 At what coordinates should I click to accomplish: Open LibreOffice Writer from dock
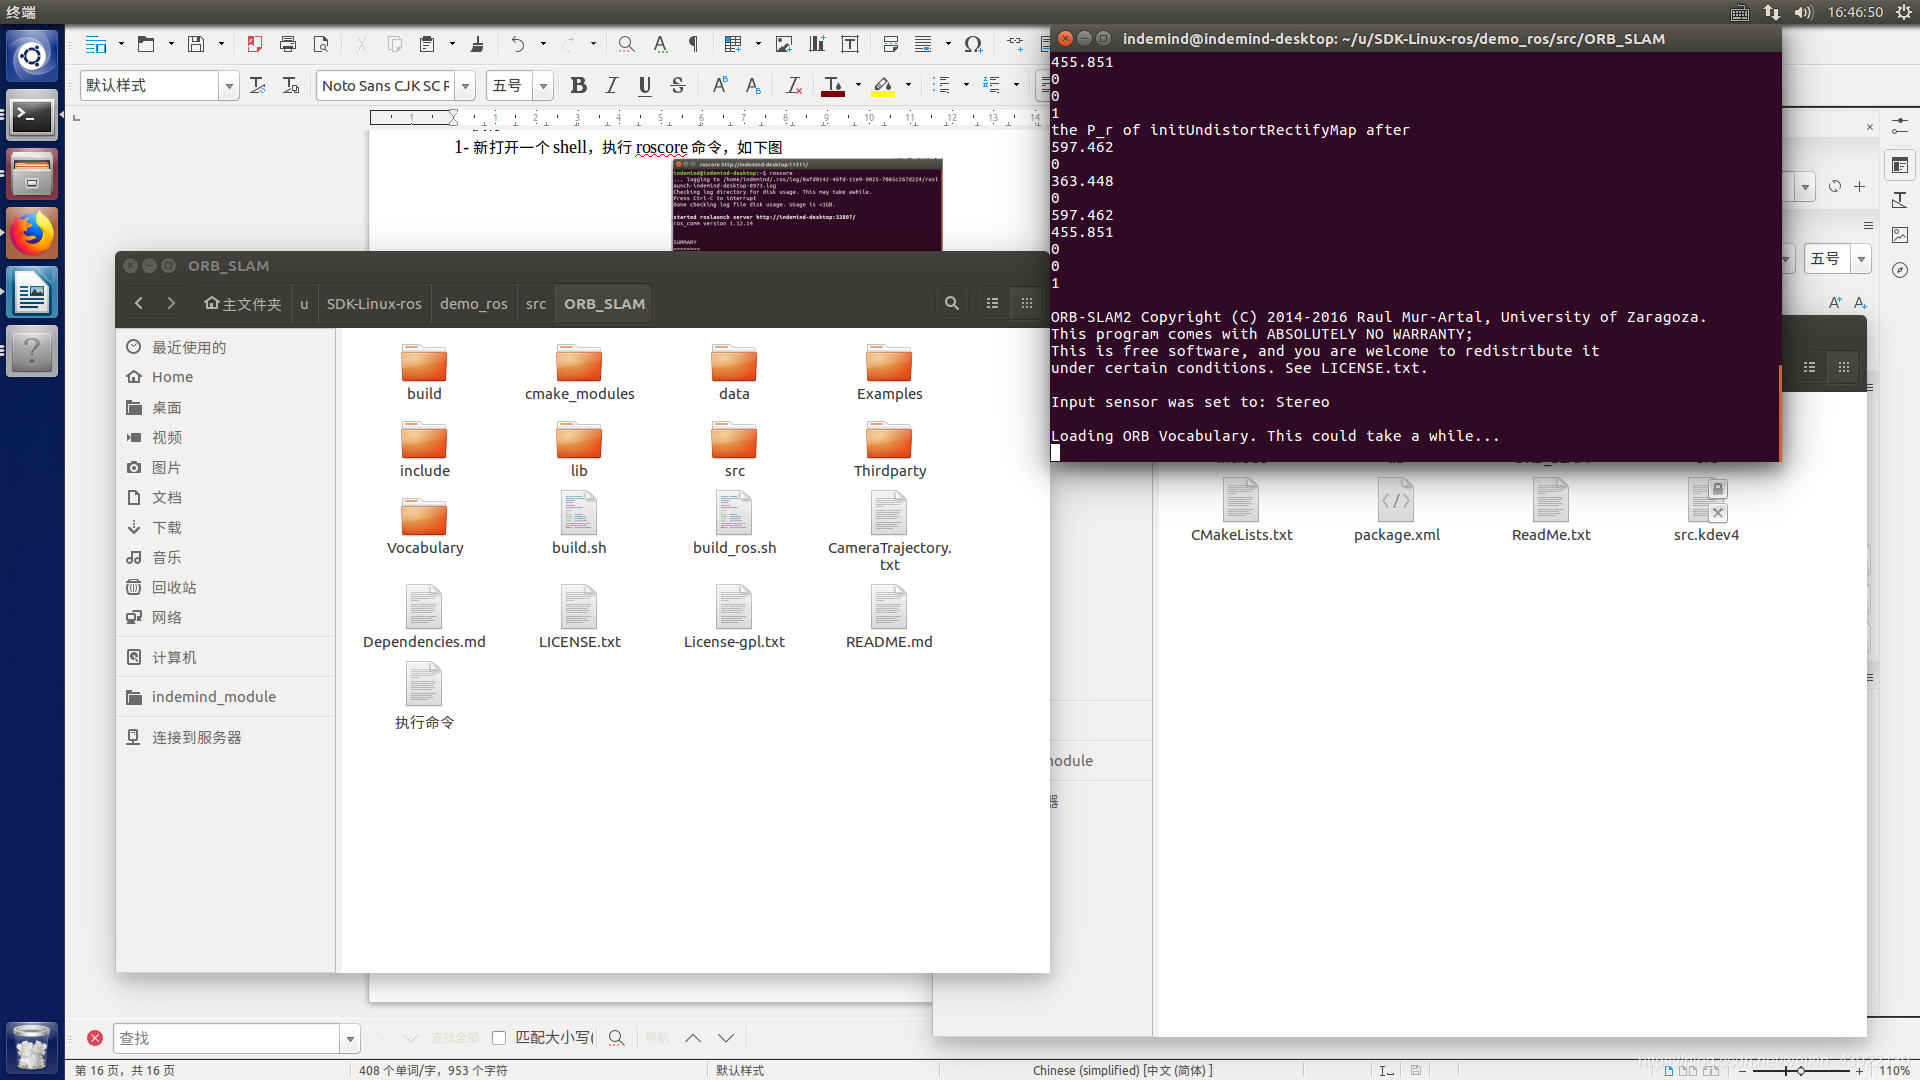(32, 293)
